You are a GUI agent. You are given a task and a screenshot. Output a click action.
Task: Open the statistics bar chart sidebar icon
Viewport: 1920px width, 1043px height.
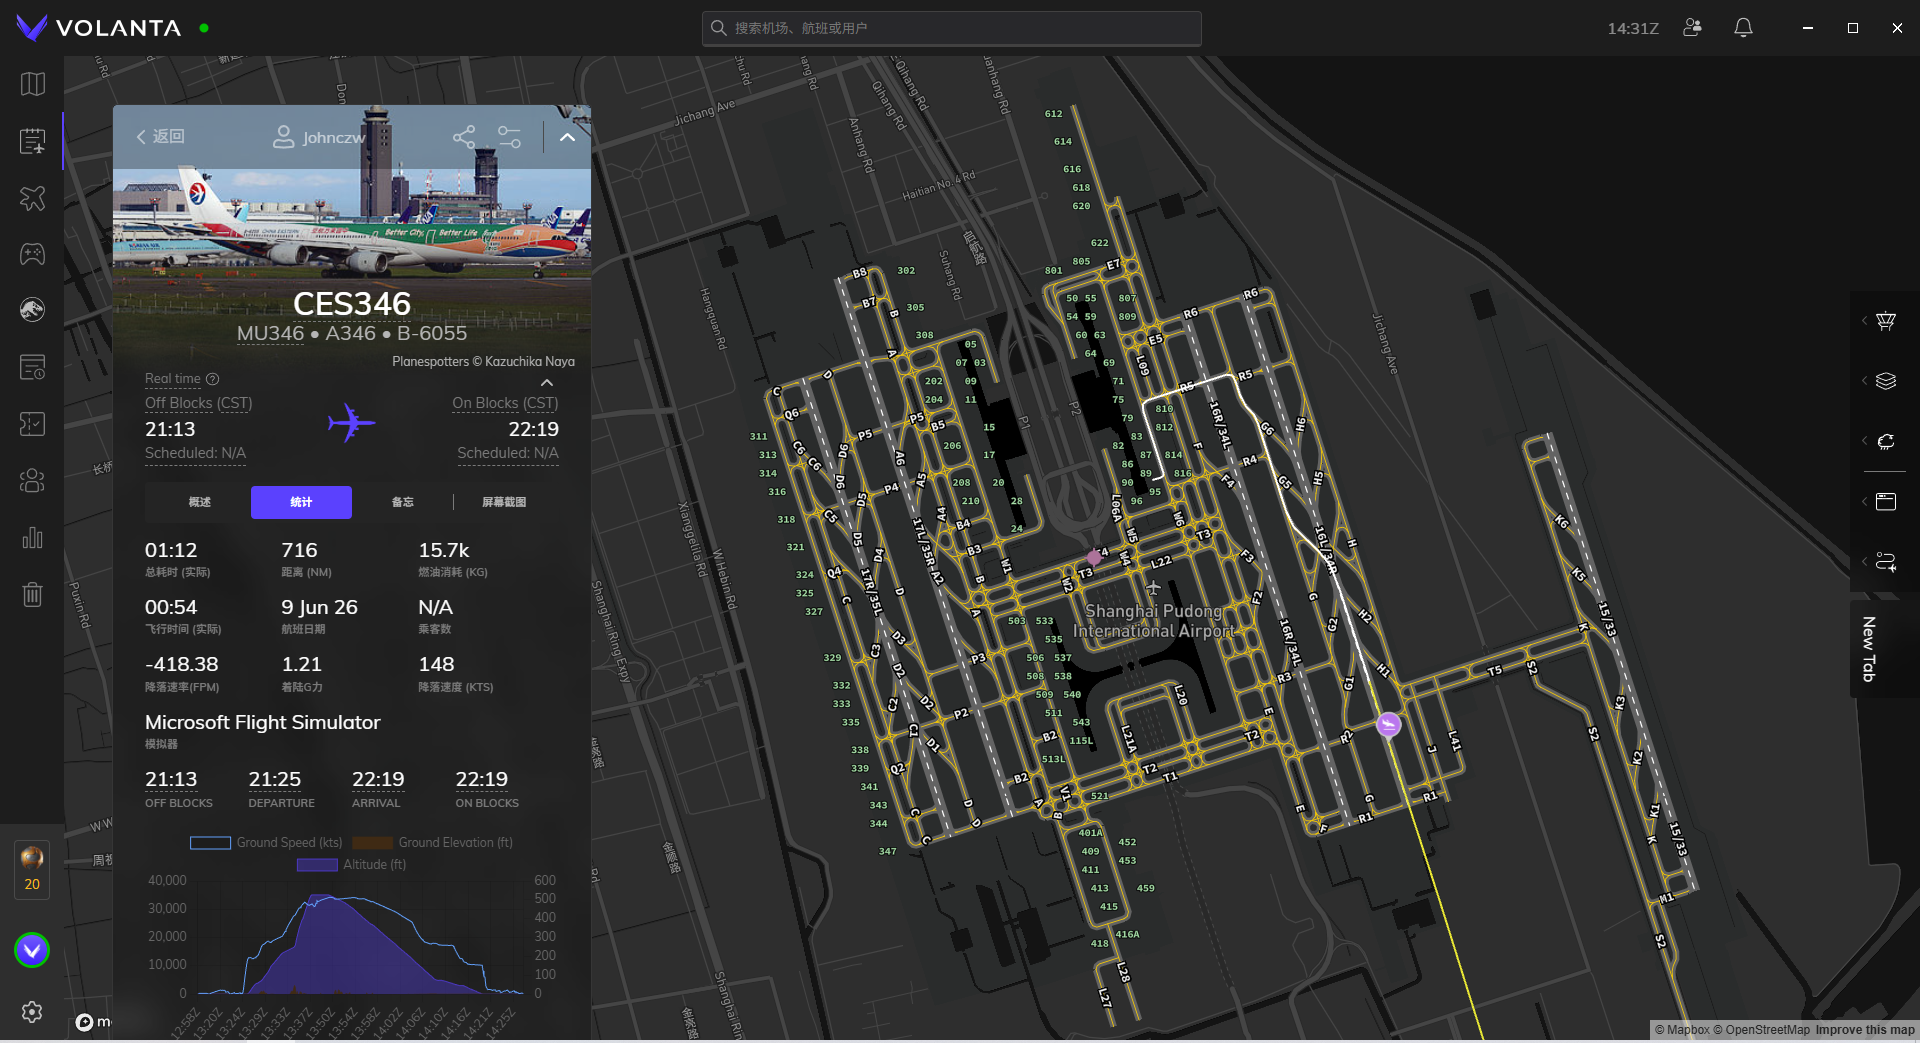pyautogui.click(x=32, y=538)
